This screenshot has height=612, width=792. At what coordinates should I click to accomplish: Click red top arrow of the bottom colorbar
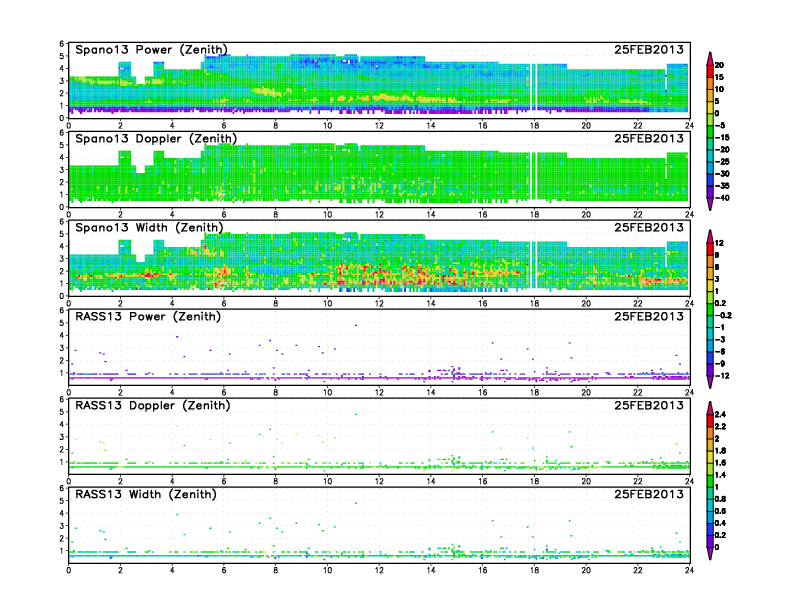click(x=709, y=406)
